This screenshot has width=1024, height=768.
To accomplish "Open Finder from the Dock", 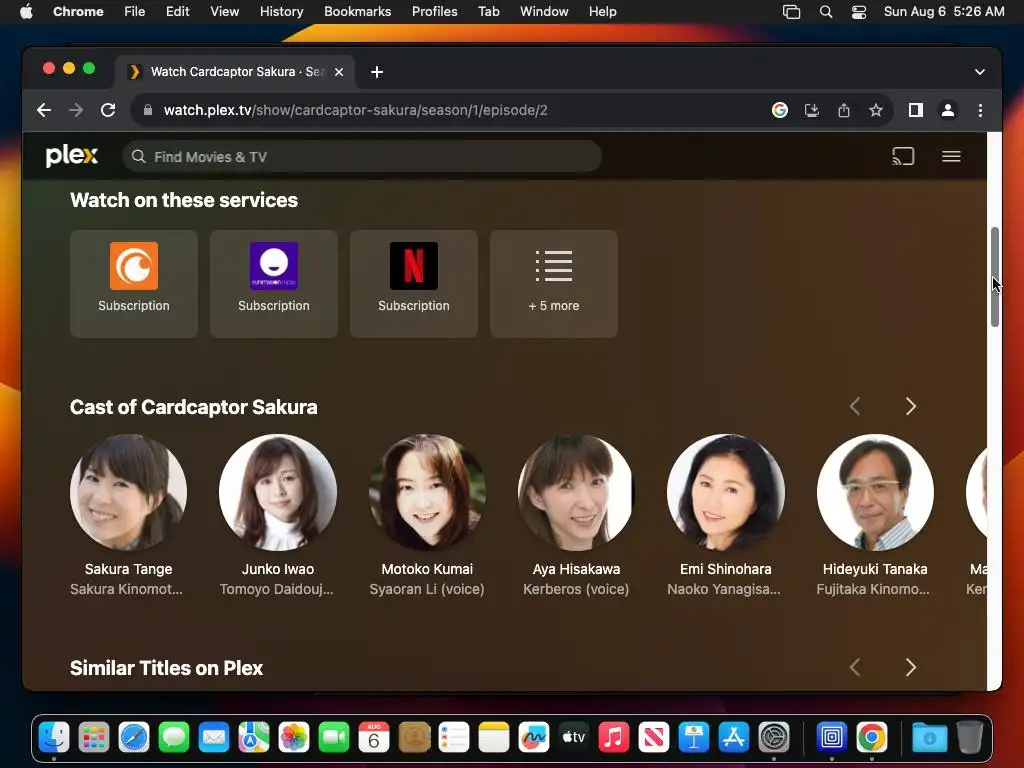I will click(54, 737).
